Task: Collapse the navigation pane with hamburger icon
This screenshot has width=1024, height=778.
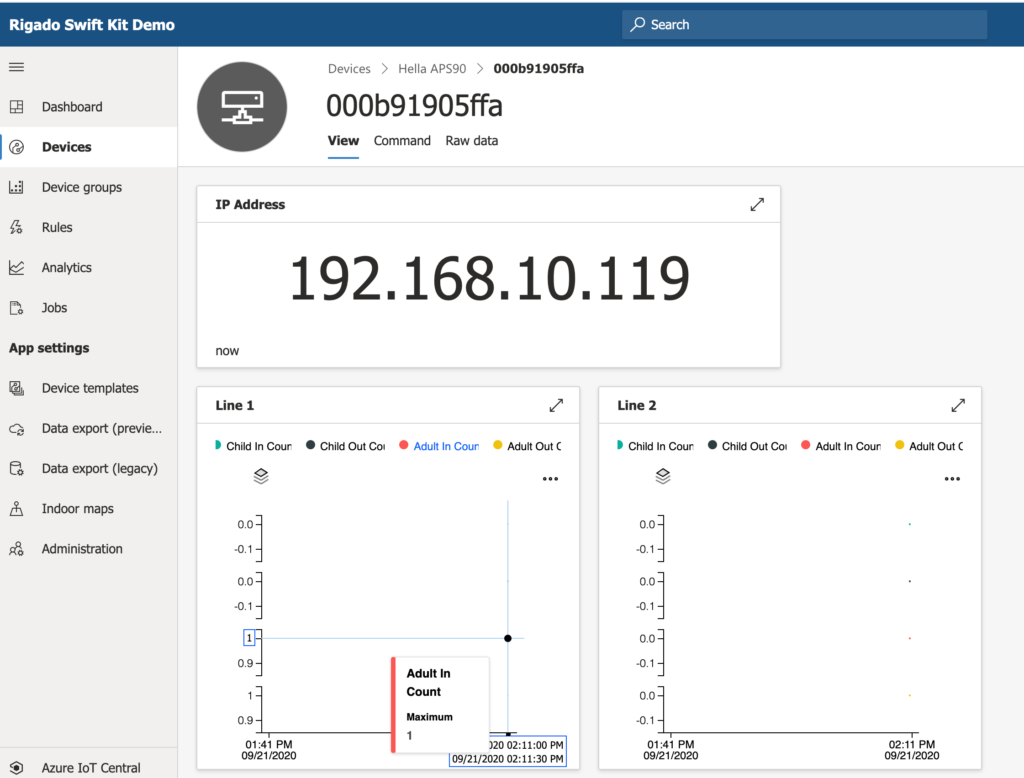Action: [x=16, y=67]
